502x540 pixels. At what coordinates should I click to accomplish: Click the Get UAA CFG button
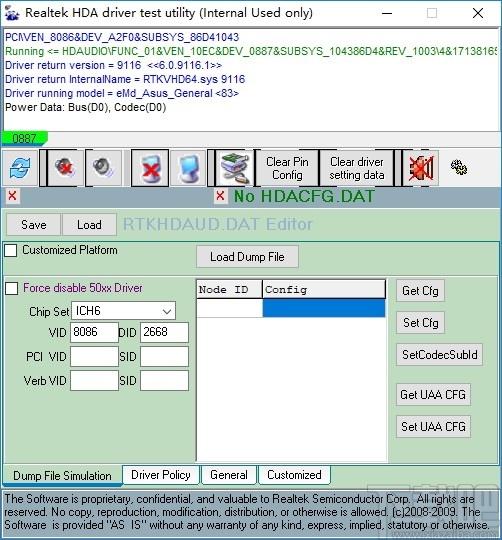(433, 395)
